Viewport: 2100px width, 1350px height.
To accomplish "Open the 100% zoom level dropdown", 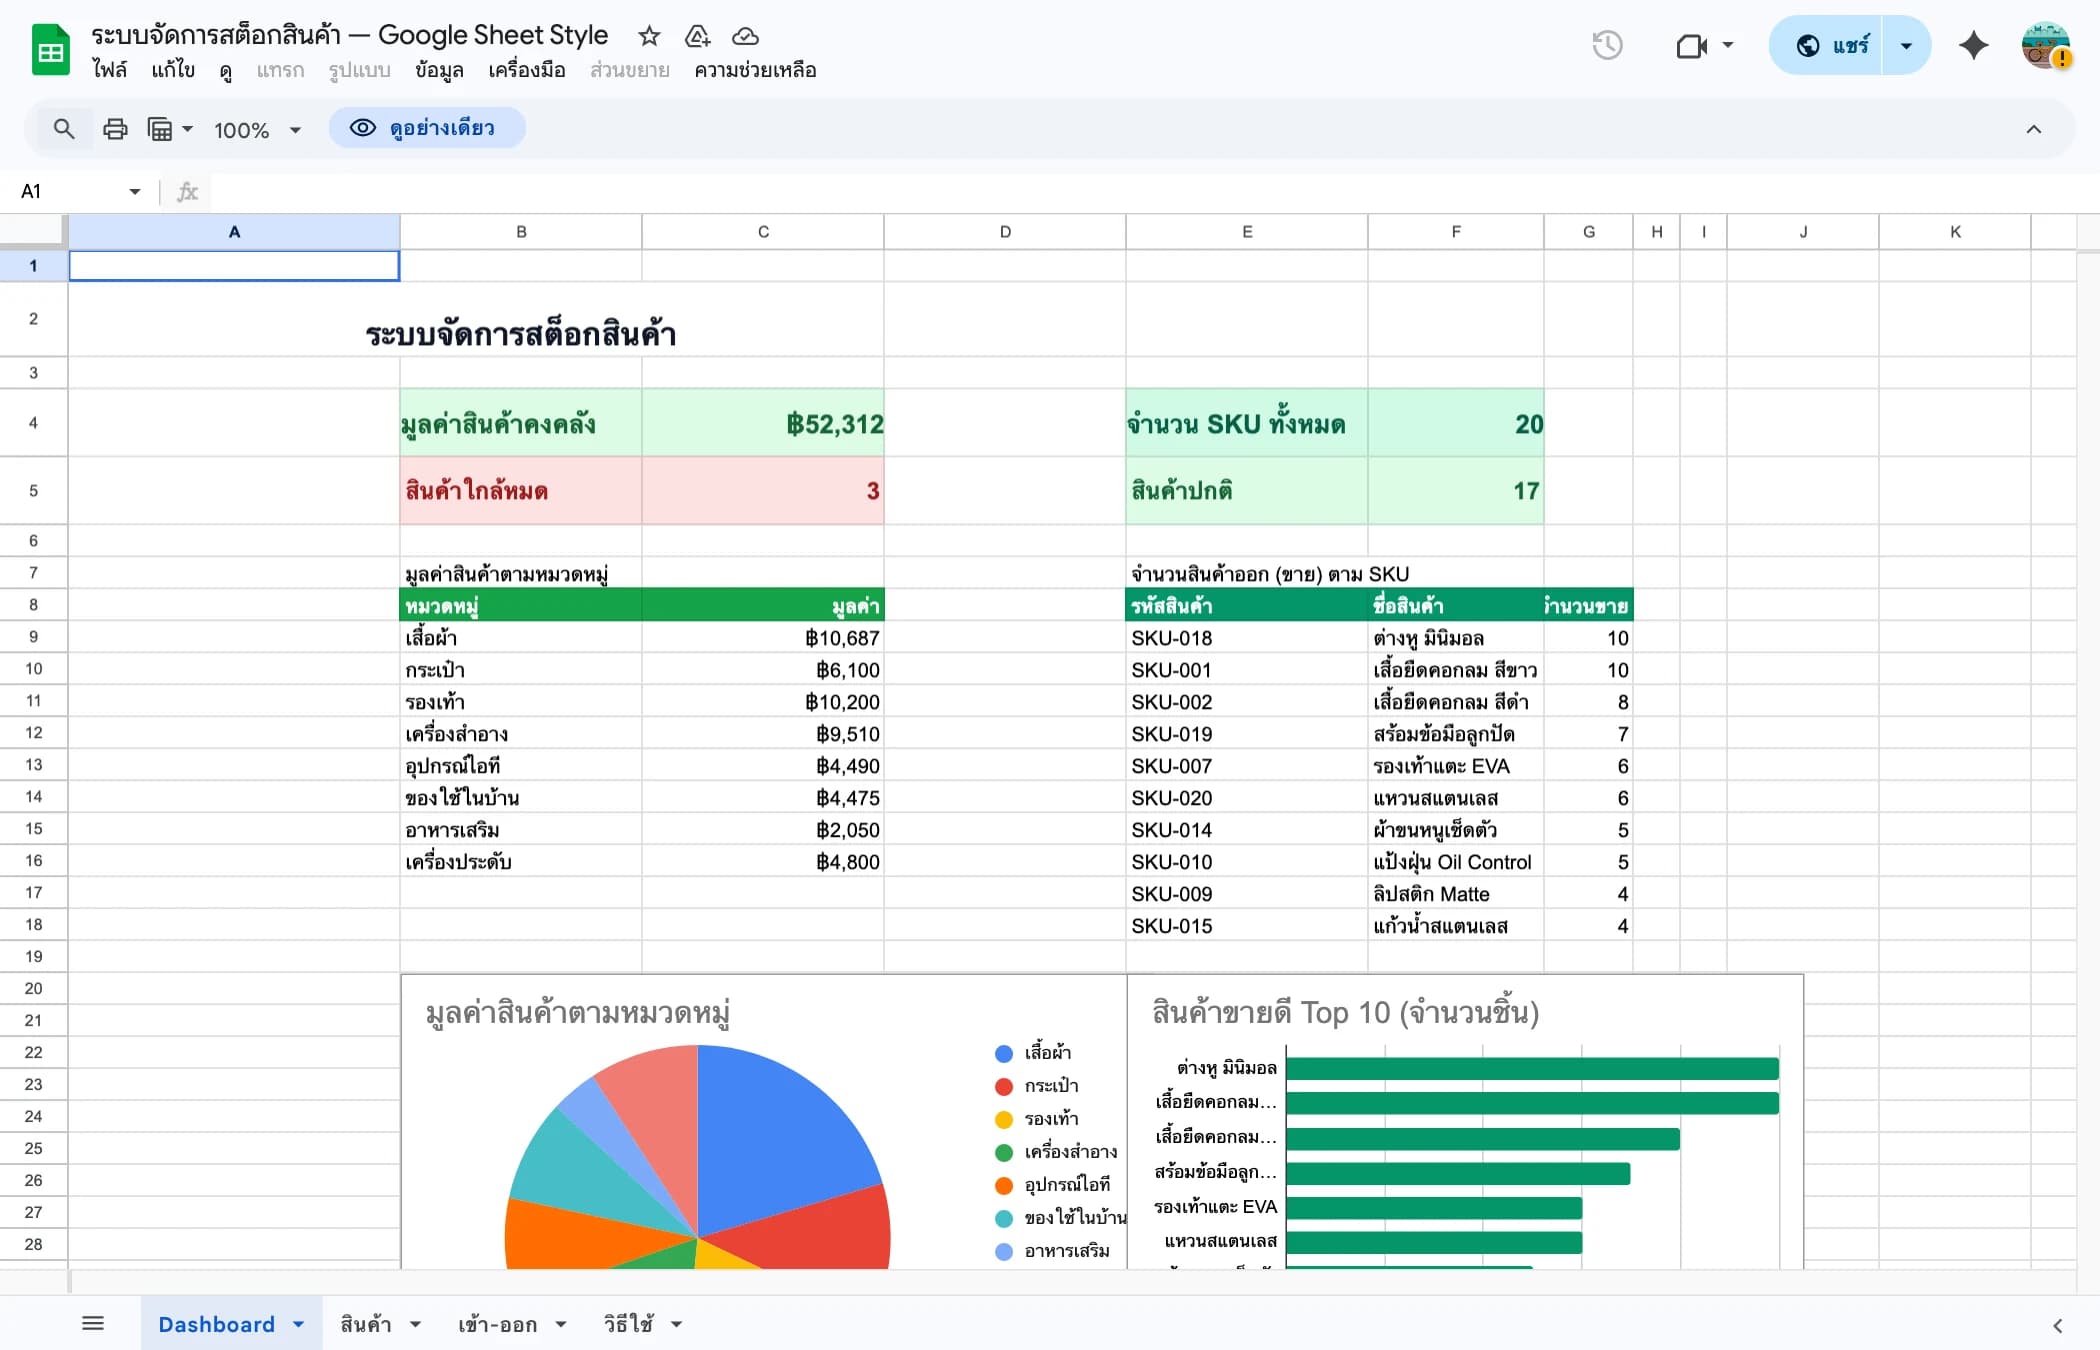I will click(253, 128).
